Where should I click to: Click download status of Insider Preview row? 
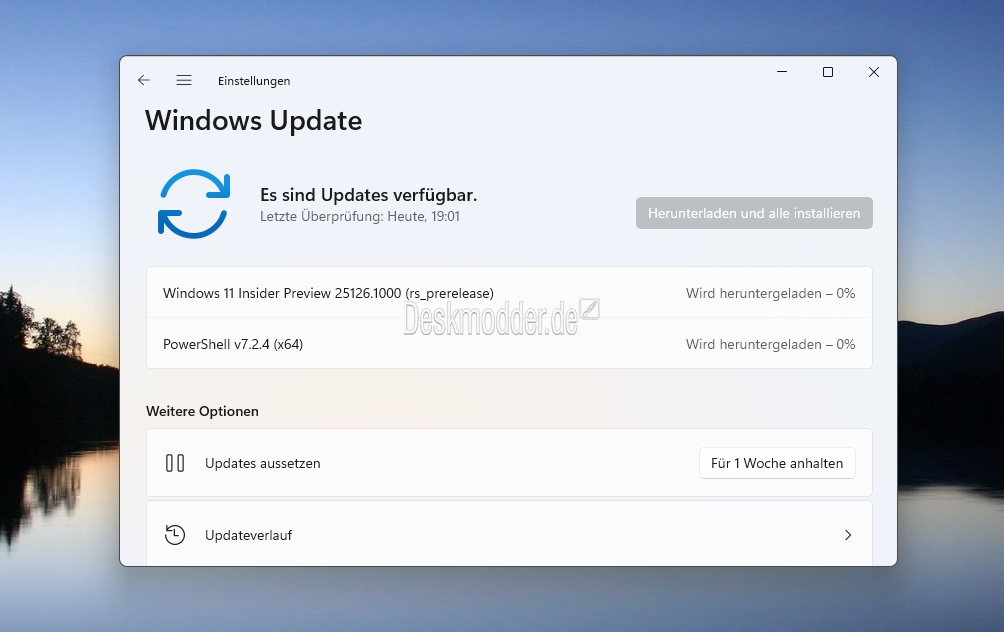click(770, 293)
